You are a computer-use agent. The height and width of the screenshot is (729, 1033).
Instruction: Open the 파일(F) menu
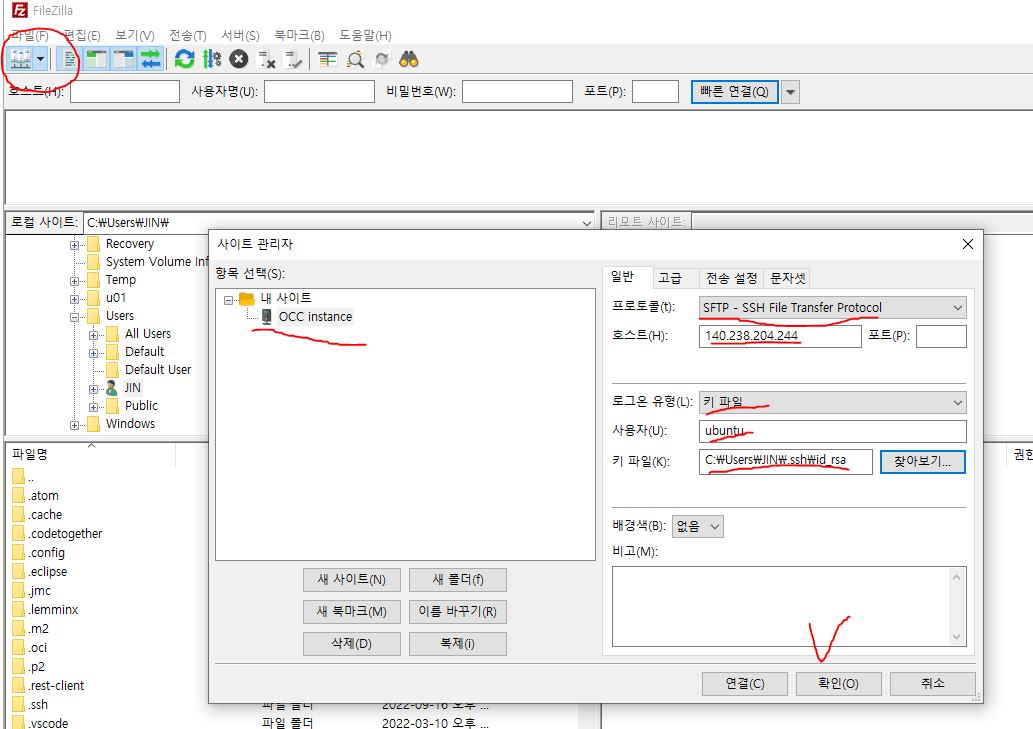pos(30,36)
